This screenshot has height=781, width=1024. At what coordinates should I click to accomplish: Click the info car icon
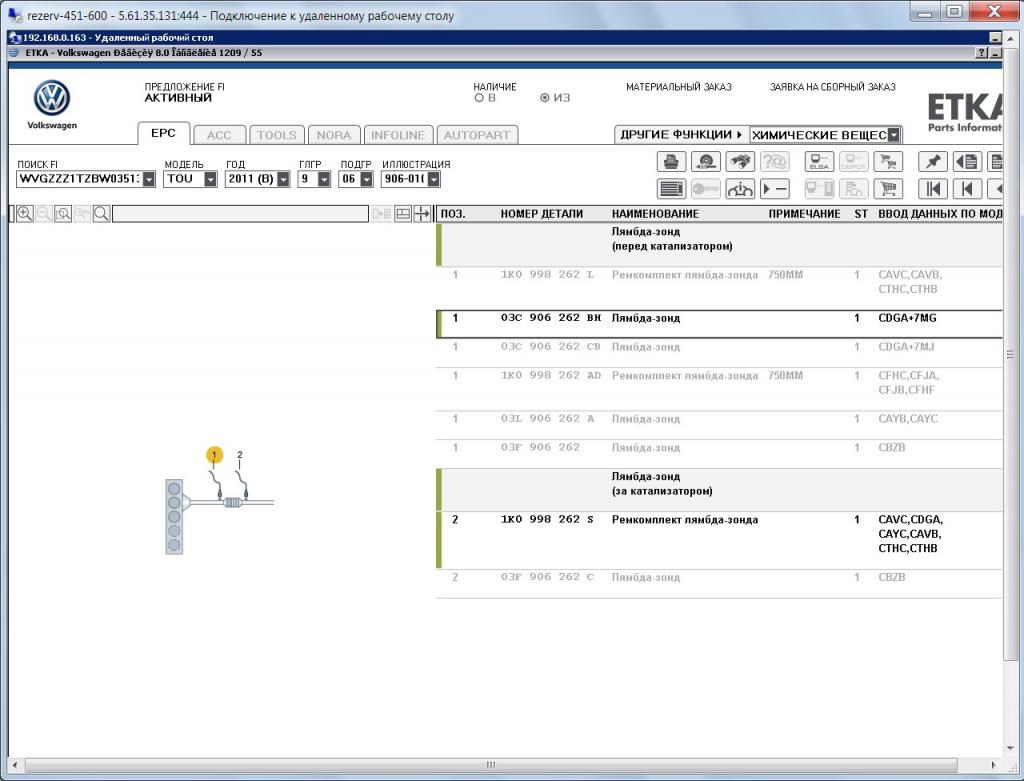pos(739,189)
